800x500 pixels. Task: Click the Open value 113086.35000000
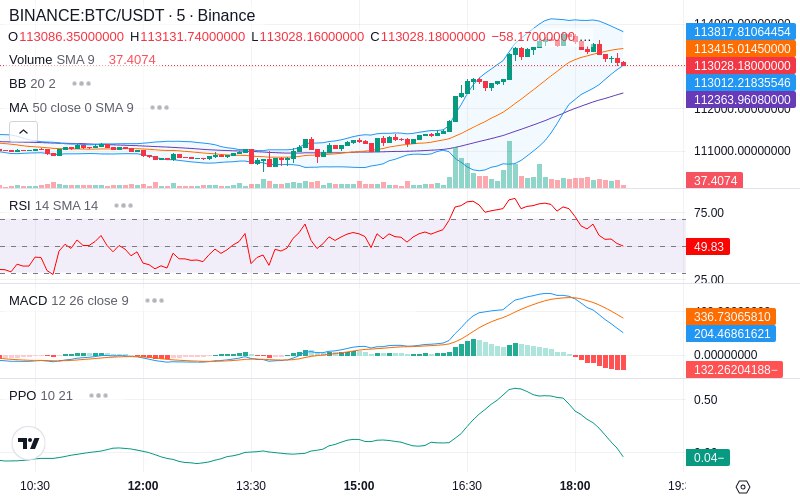click(x=71, y=37)
